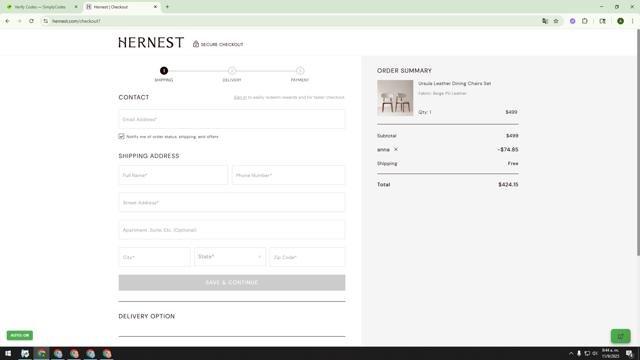Open the purple extension icon
Viewport: 640px width, 360px height.
[573, 21]
